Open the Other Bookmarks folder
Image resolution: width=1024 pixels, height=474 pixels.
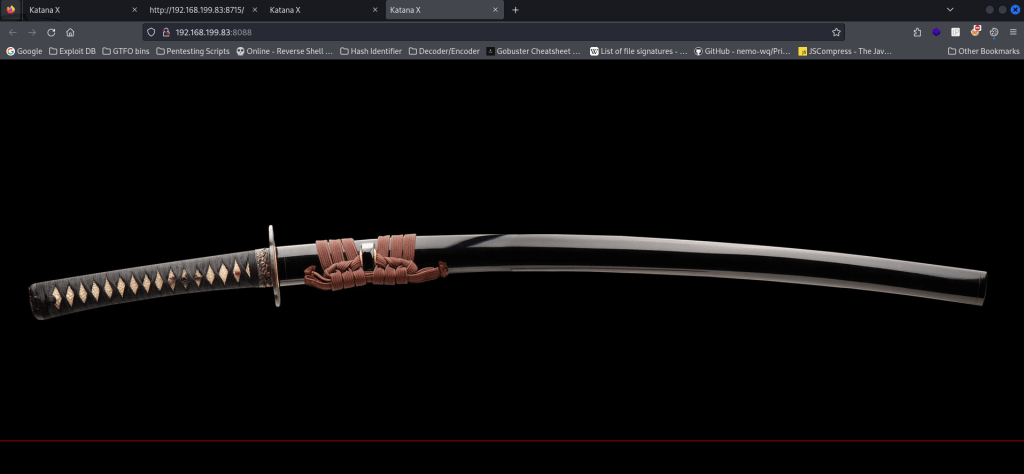point(981,51)
